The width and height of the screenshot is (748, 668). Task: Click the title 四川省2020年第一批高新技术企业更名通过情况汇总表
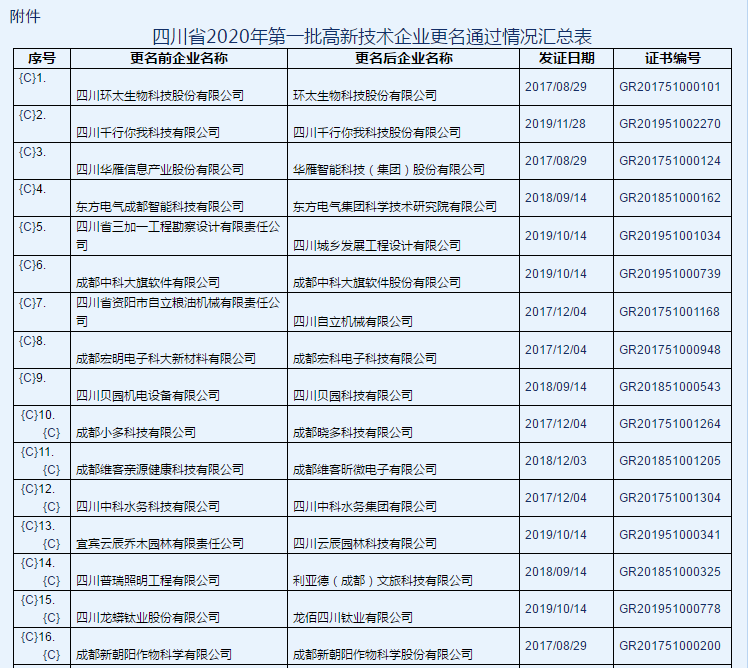[x=372, y=37]
